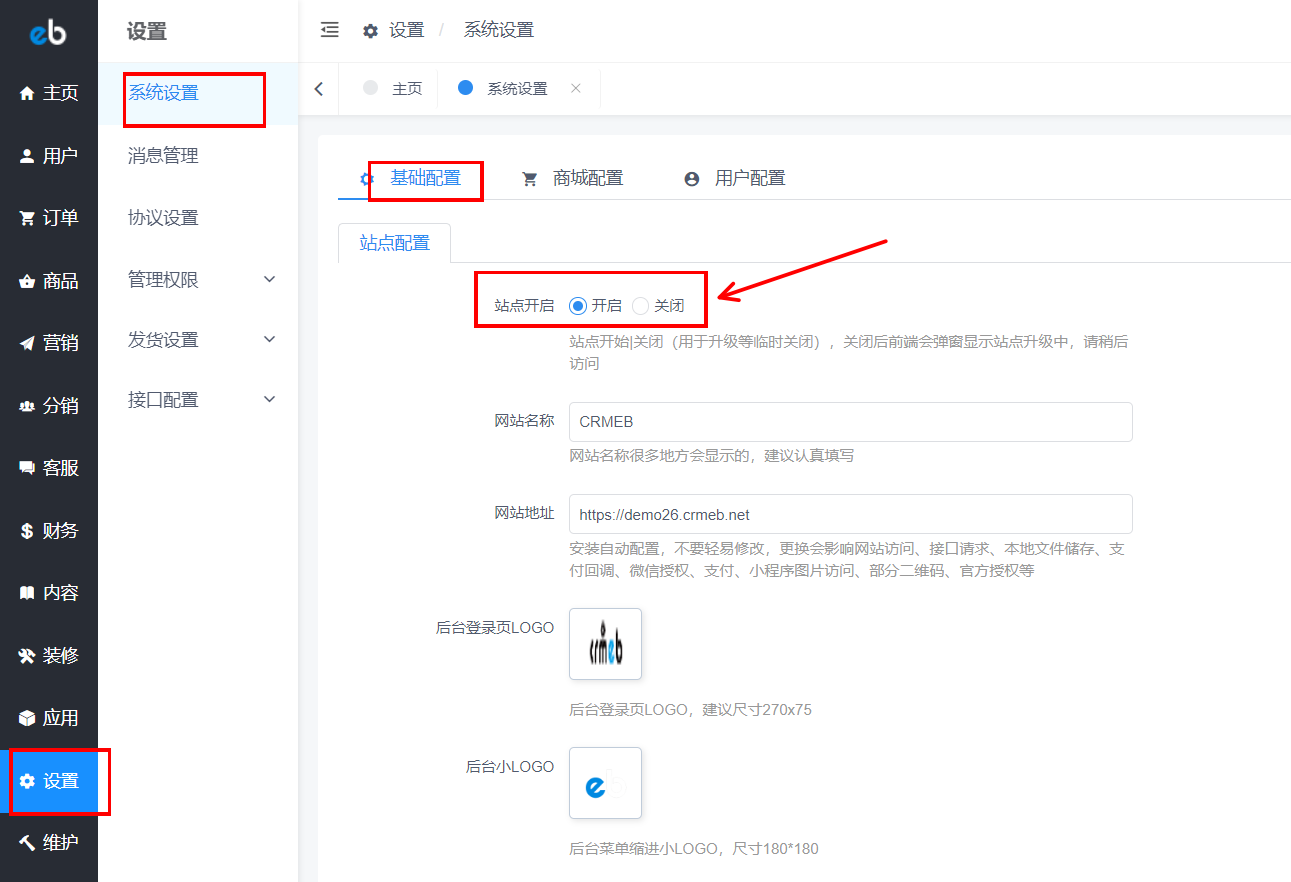Click the 后台登录页LOGO thumbnail
Screen dimensions: 1291x882
tap(605, 644)
